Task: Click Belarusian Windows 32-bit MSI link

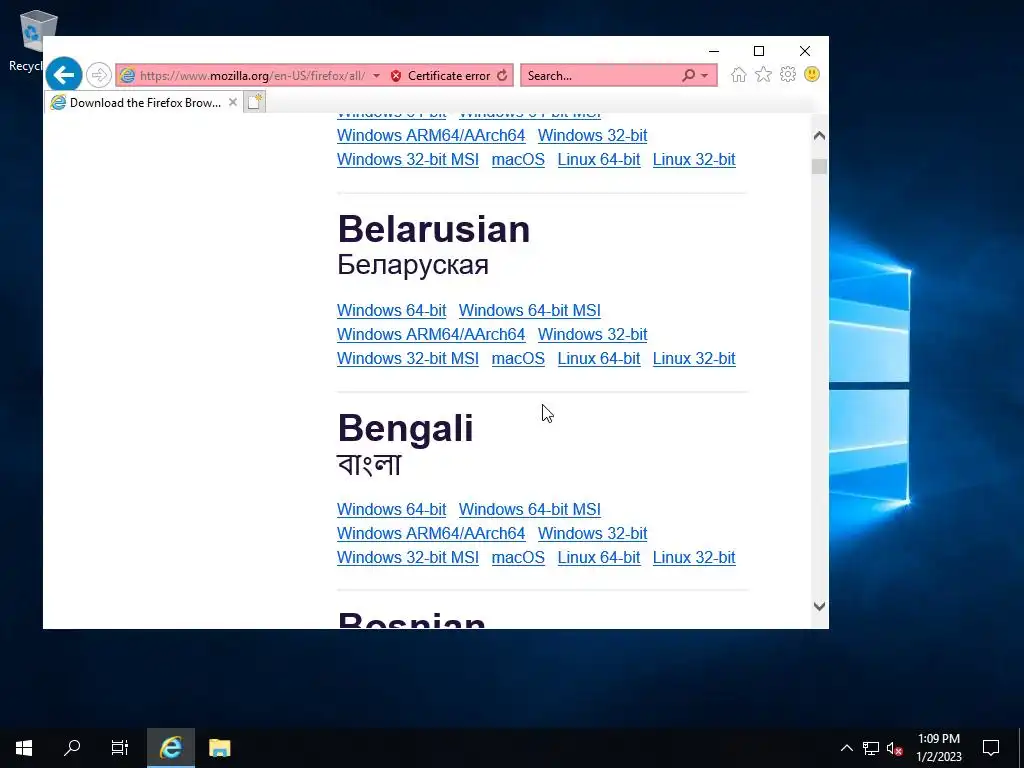Action: (408, 359)
